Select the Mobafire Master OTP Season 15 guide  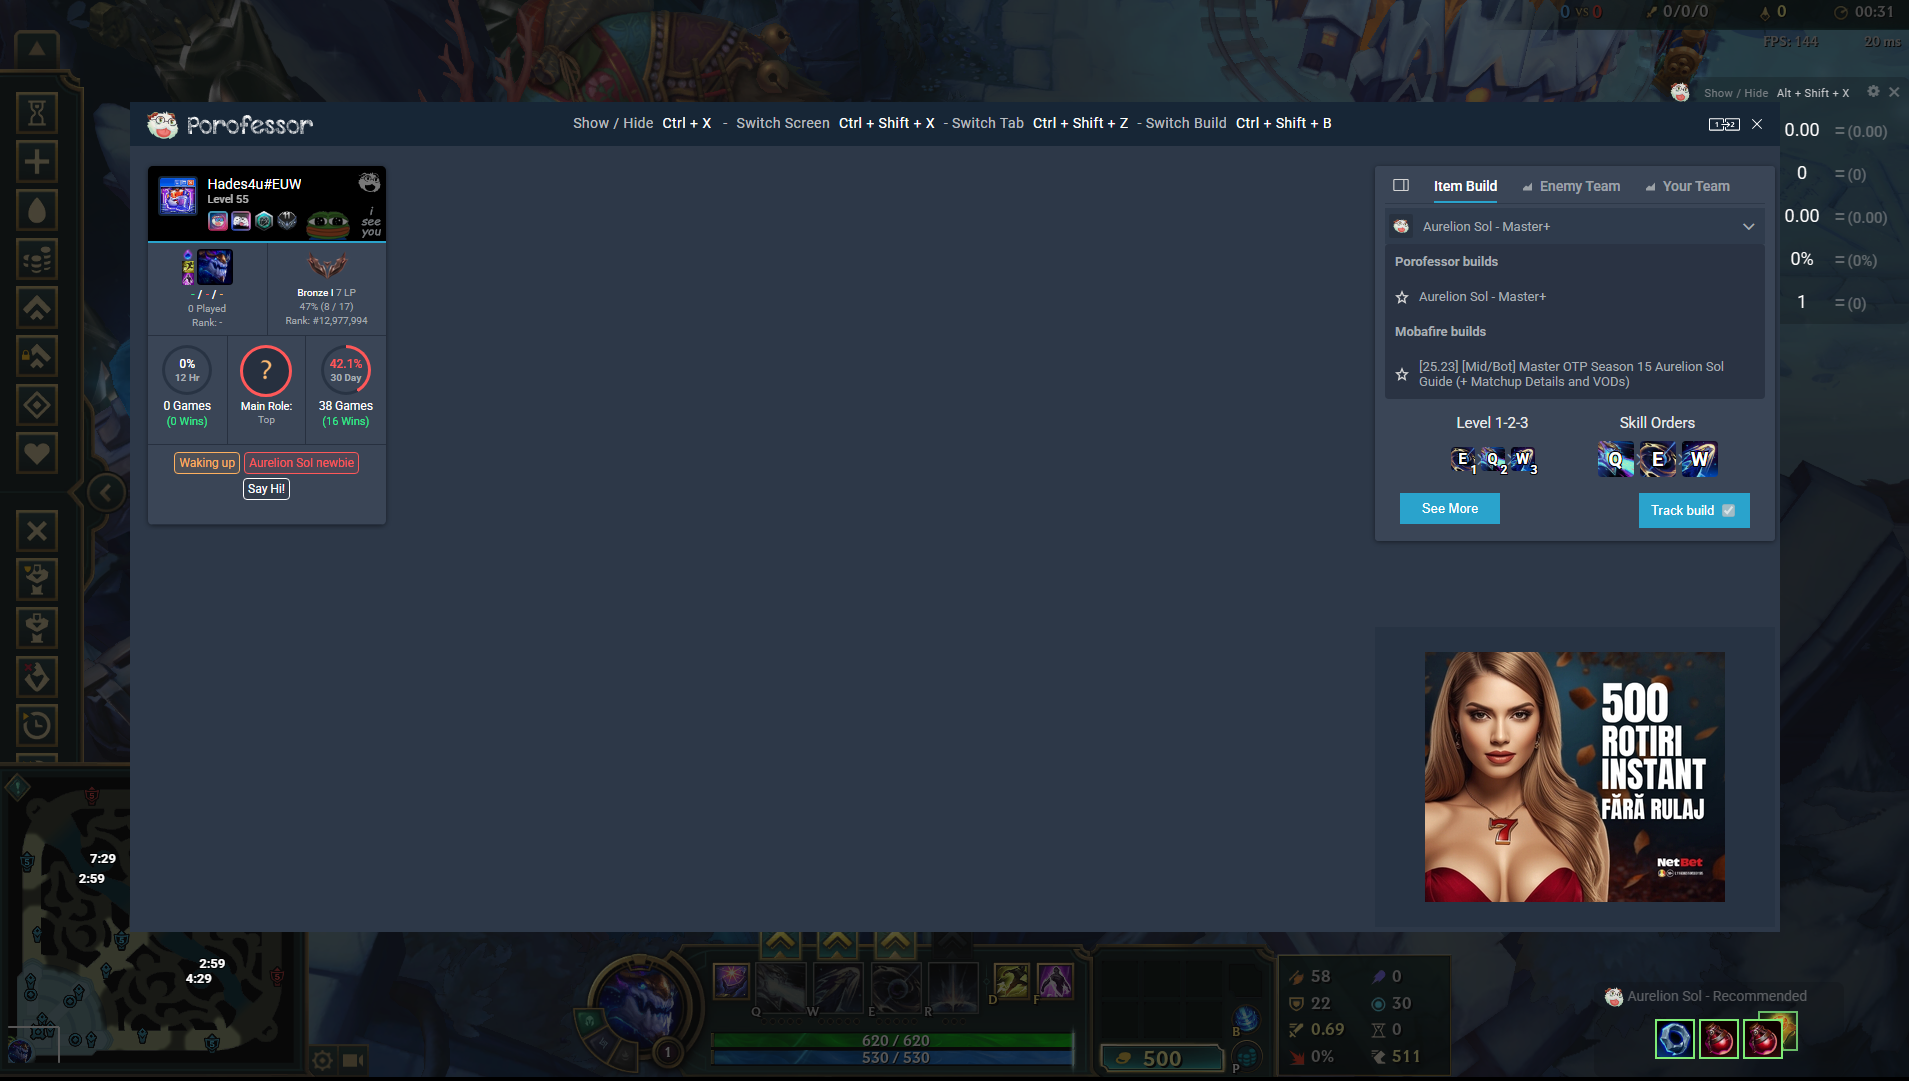point(1571,374)
